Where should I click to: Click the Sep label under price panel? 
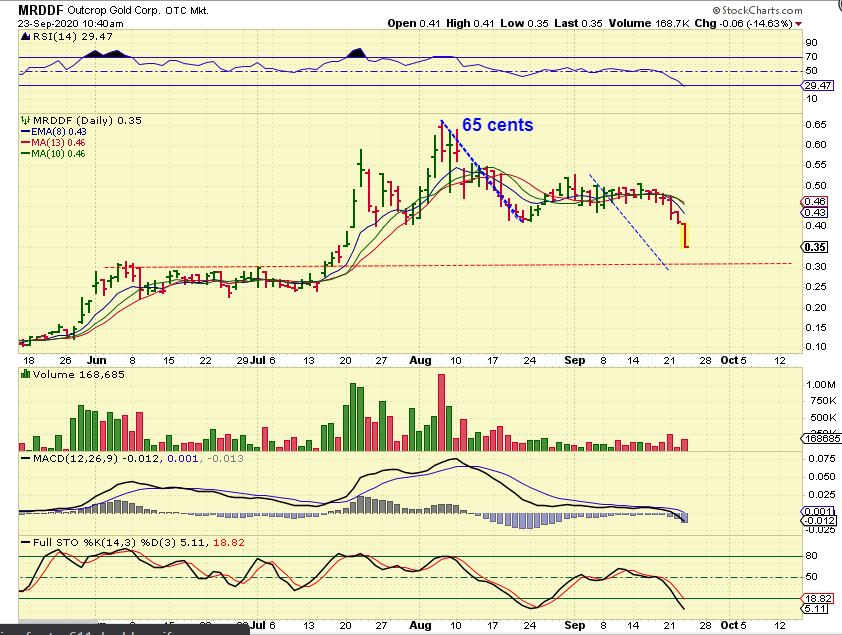click(x=575, y=360)
